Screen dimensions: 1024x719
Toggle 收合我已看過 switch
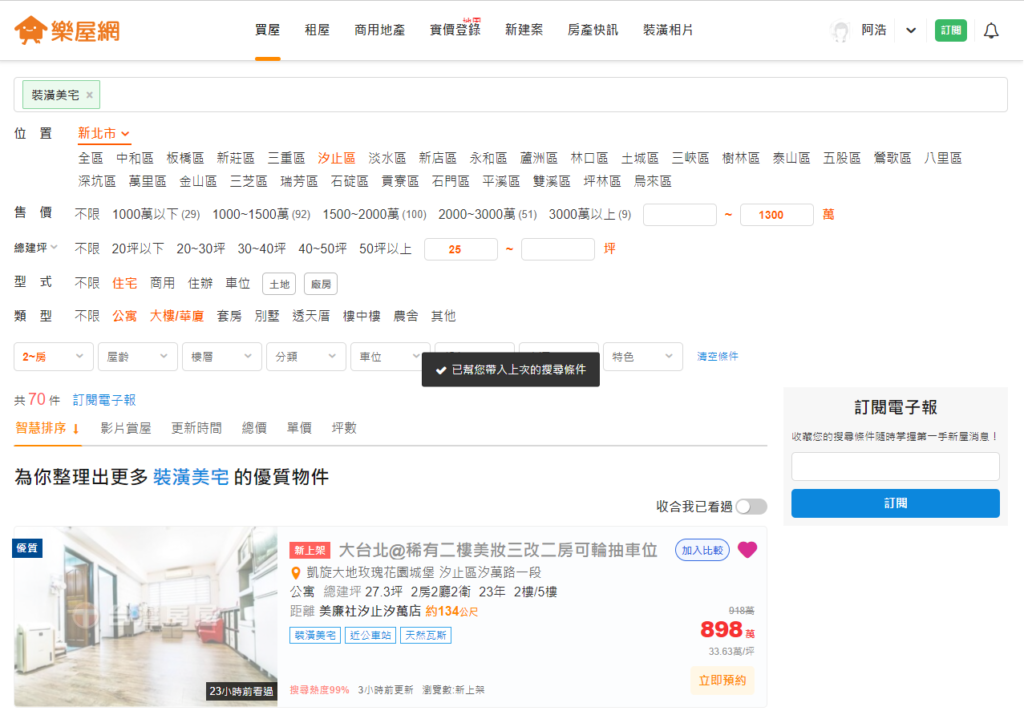751,507
